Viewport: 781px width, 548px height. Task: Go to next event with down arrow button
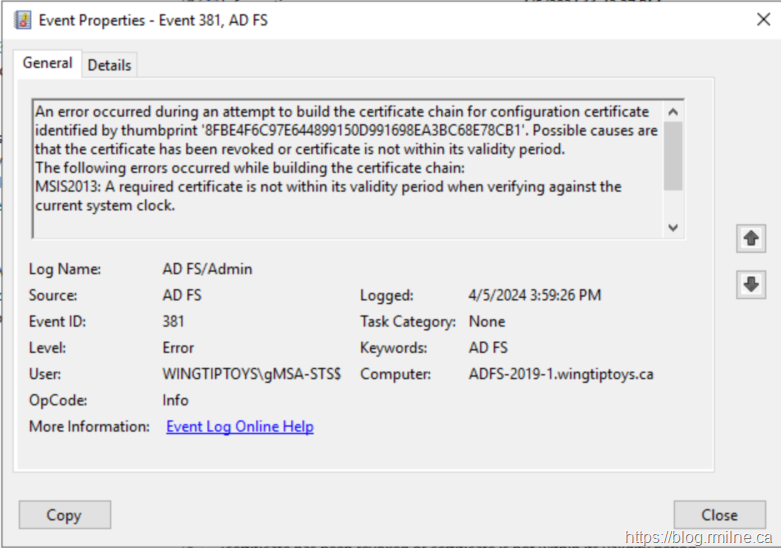click(x=750, y=284)
